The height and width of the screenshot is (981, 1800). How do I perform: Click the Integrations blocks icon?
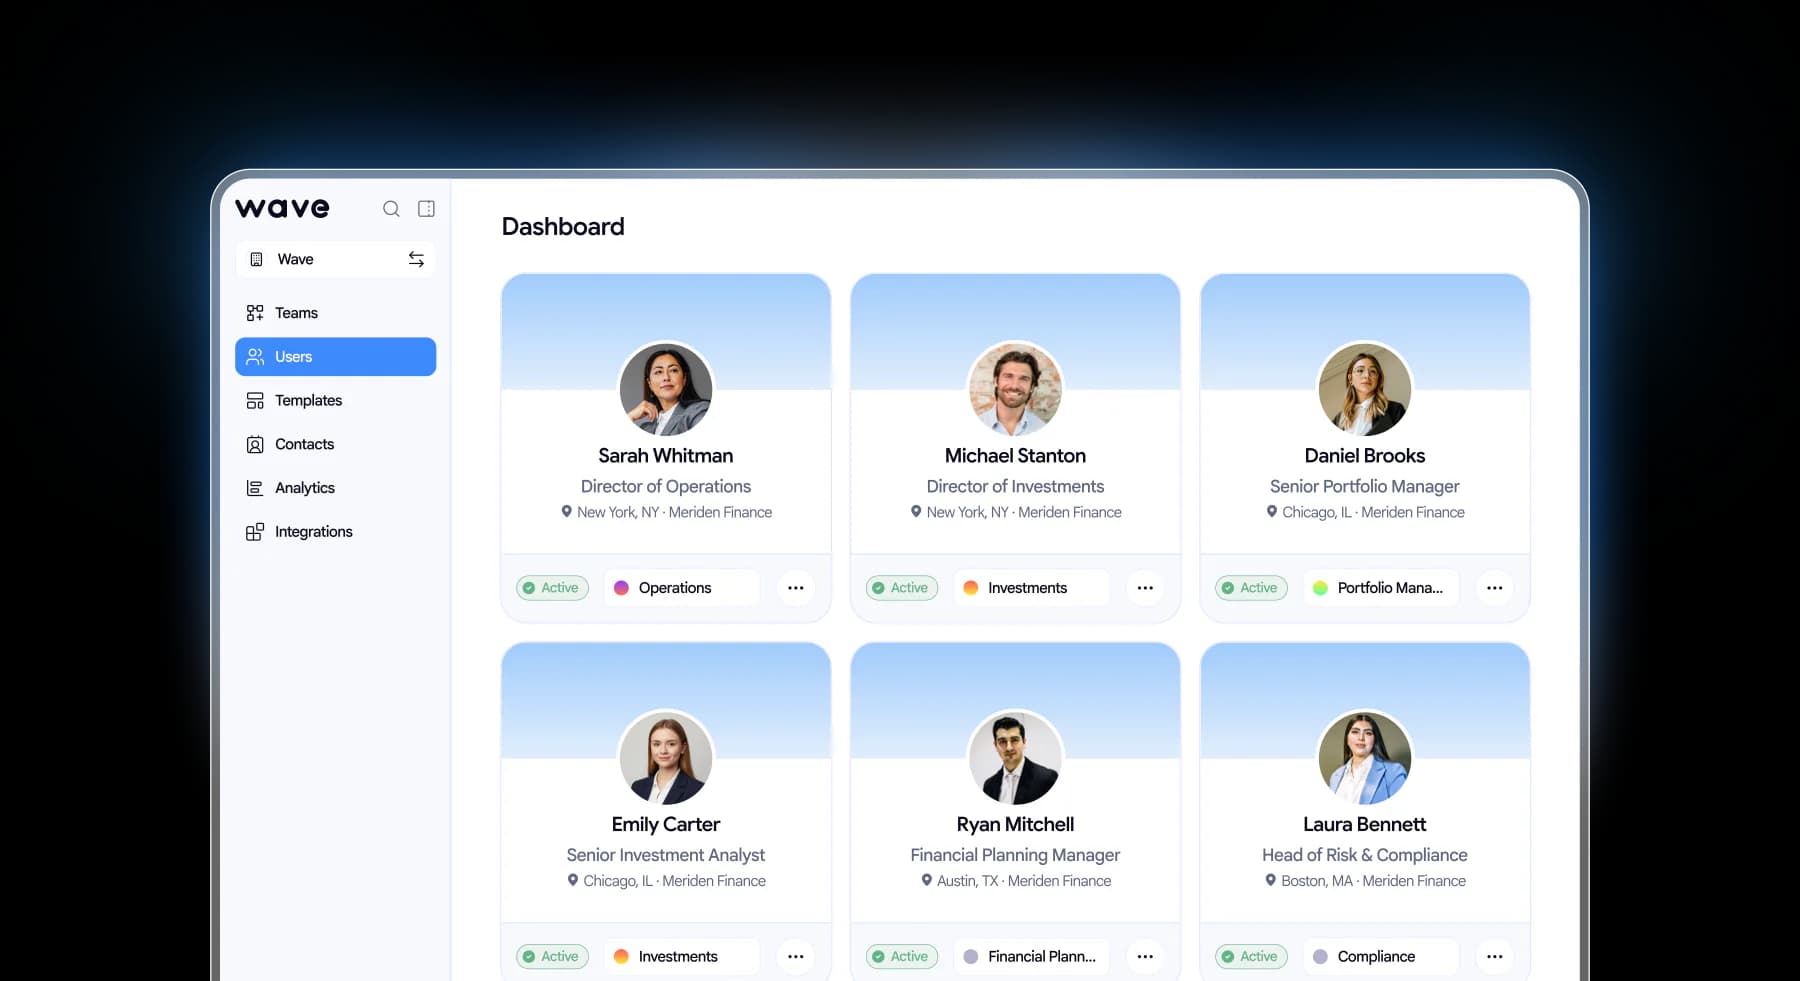(255, 532)
